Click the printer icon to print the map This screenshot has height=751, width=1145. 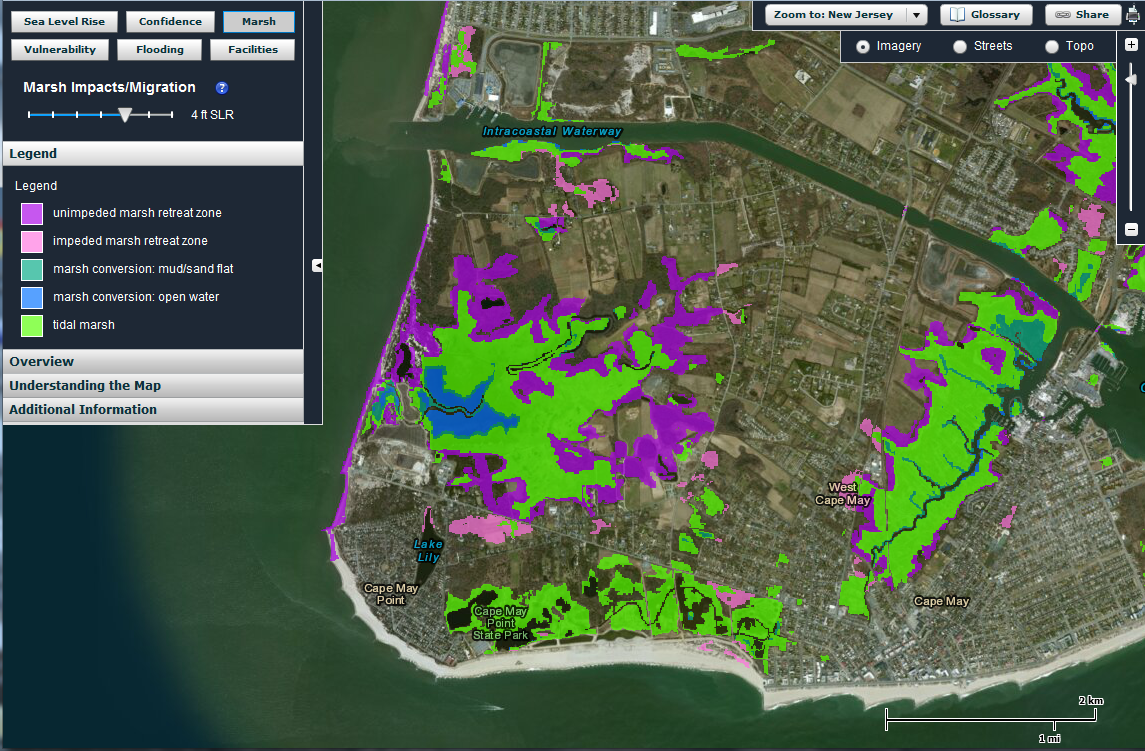coord(1133,15)
